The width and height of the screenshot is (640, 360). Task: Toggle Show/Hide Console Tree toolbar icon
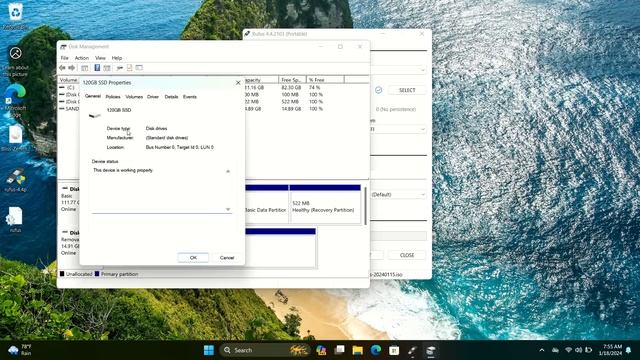(x=84, y=68)
